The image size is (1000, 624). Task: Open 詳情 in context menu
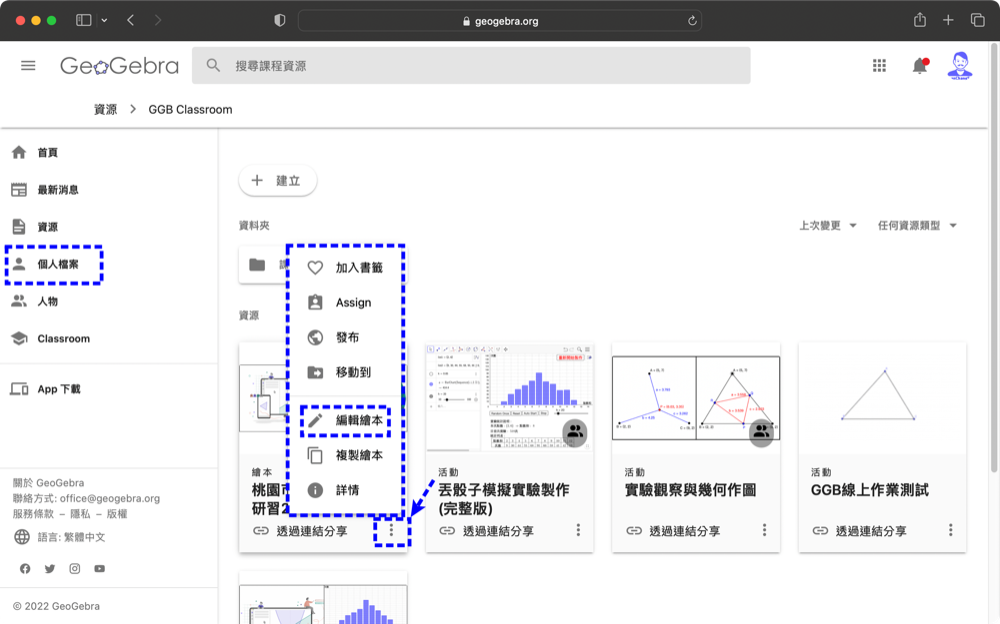point(346,490)
